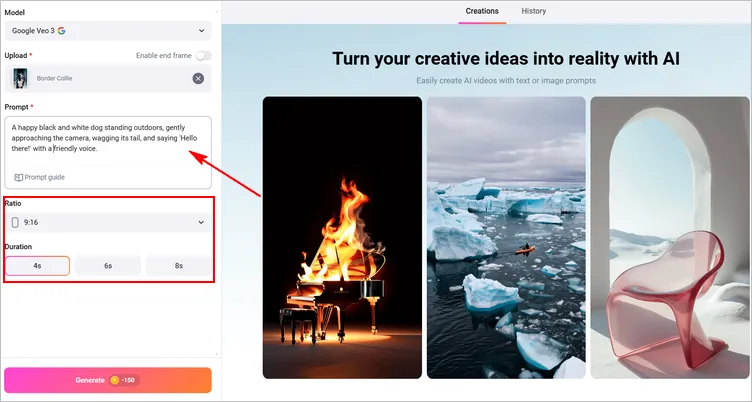Toggle the Enable end frame switch

coord(203,56)
